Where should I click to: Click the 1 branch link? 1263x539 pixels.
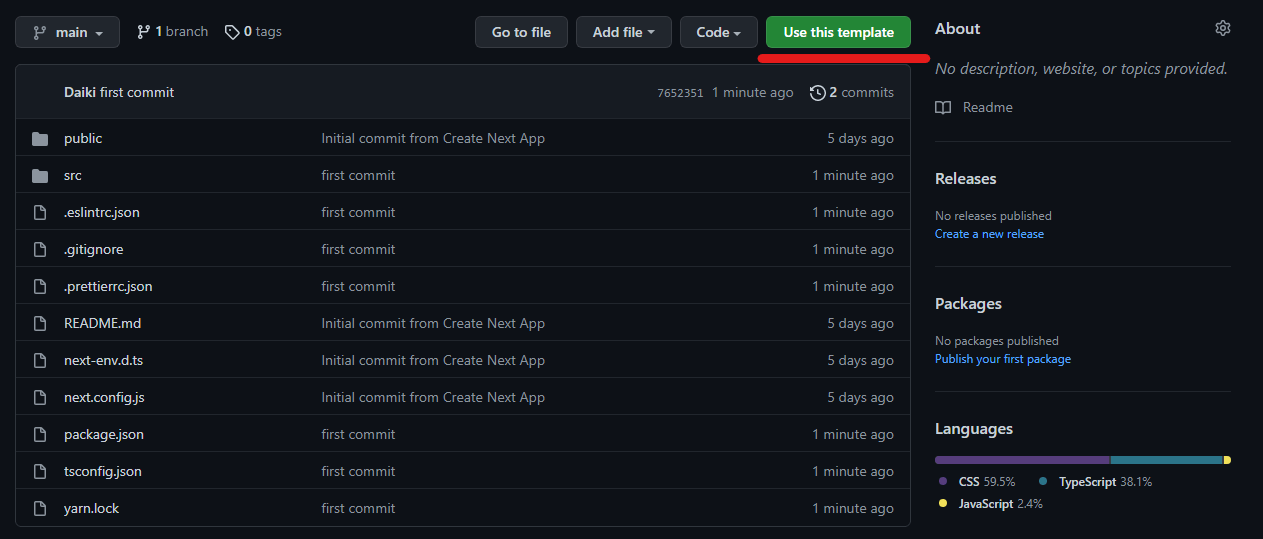coord(172,32)
